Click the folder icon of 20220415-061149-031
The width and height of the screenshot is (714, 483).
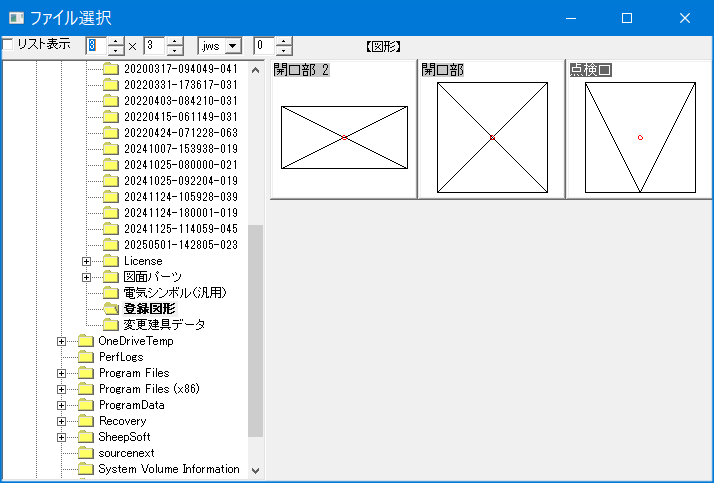click(x=111, y=117)
